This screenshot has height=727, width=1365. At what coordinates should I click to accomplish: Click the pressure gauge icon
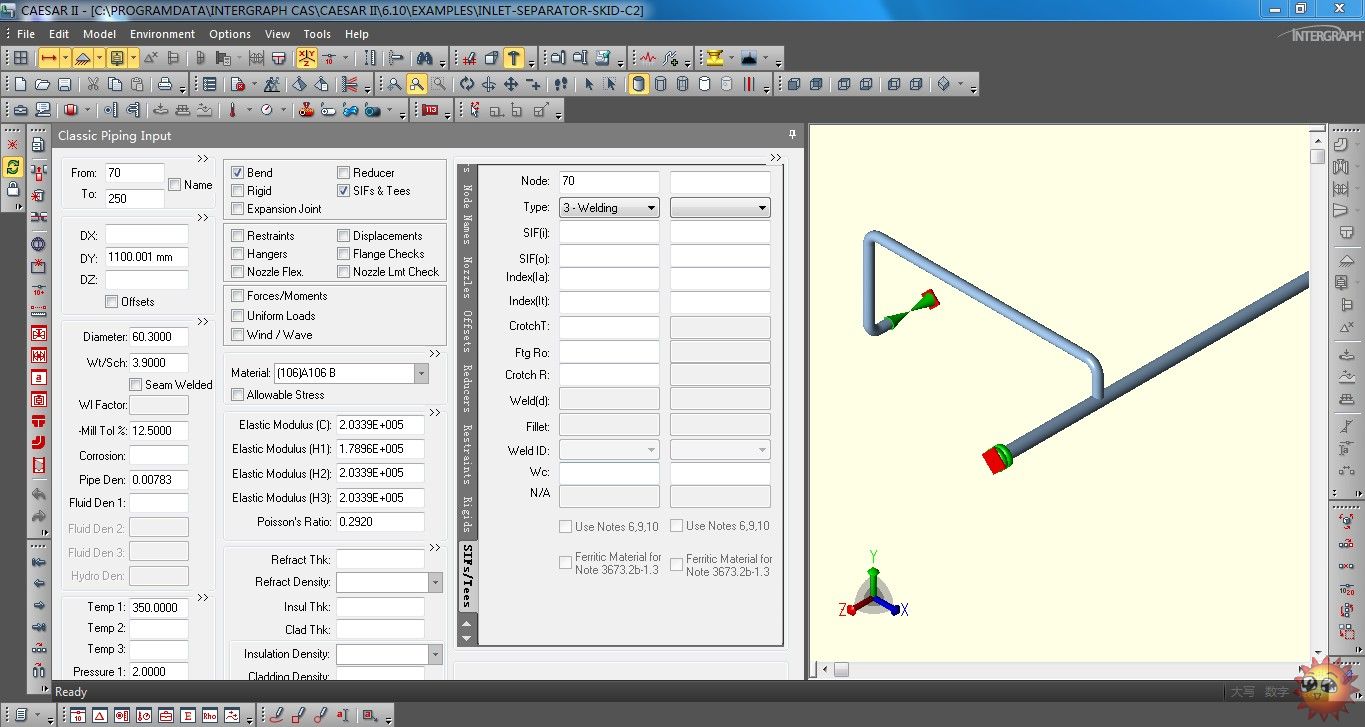tap(267, 110)
